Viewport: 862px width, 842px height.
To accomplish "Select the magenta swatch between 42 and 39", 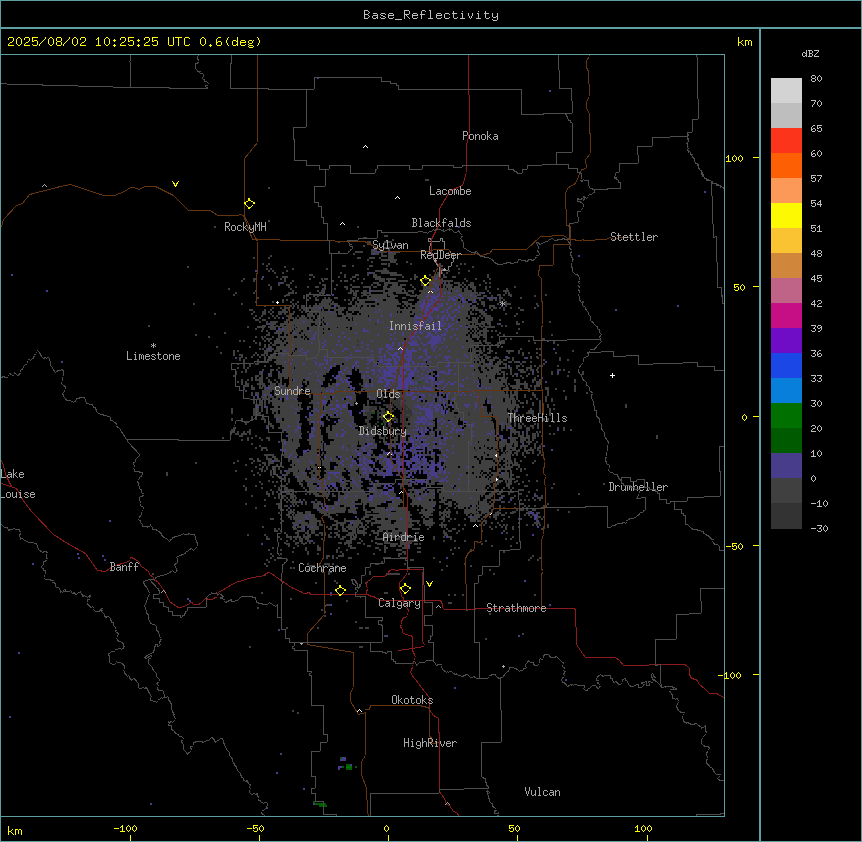I will click(786, 315).
